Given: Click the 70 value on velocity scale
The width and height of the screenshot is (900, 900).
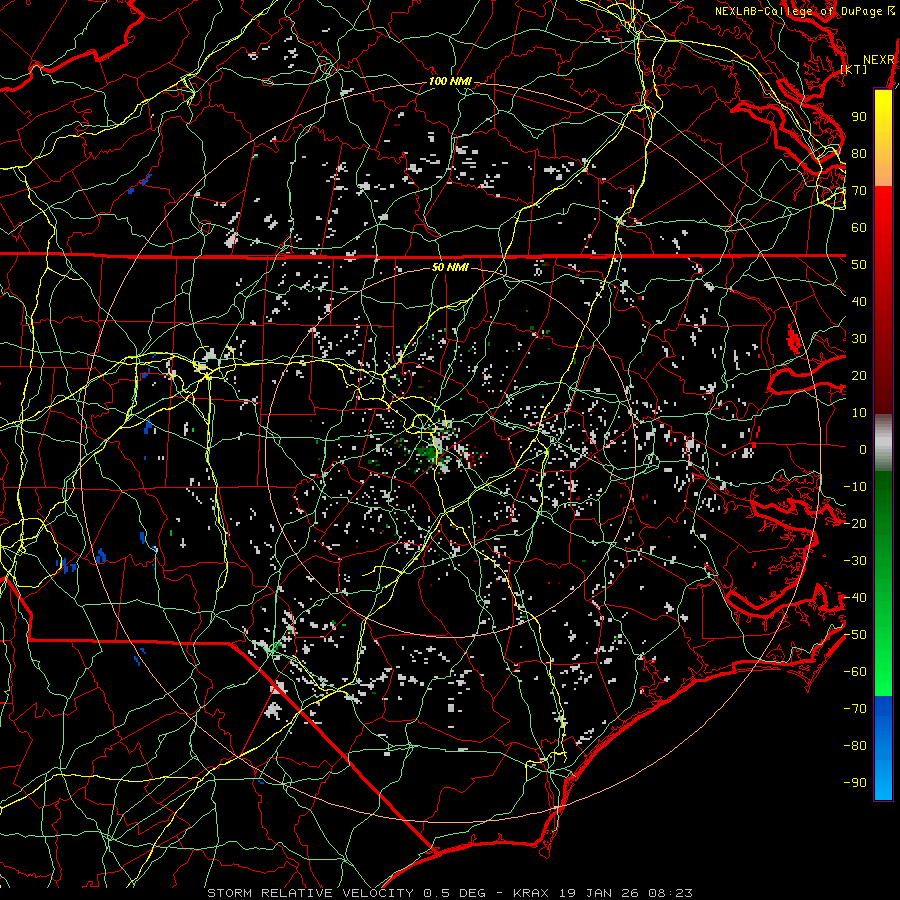Looking at the screenshot, I should pyautogui.click(x=859, y=191).
